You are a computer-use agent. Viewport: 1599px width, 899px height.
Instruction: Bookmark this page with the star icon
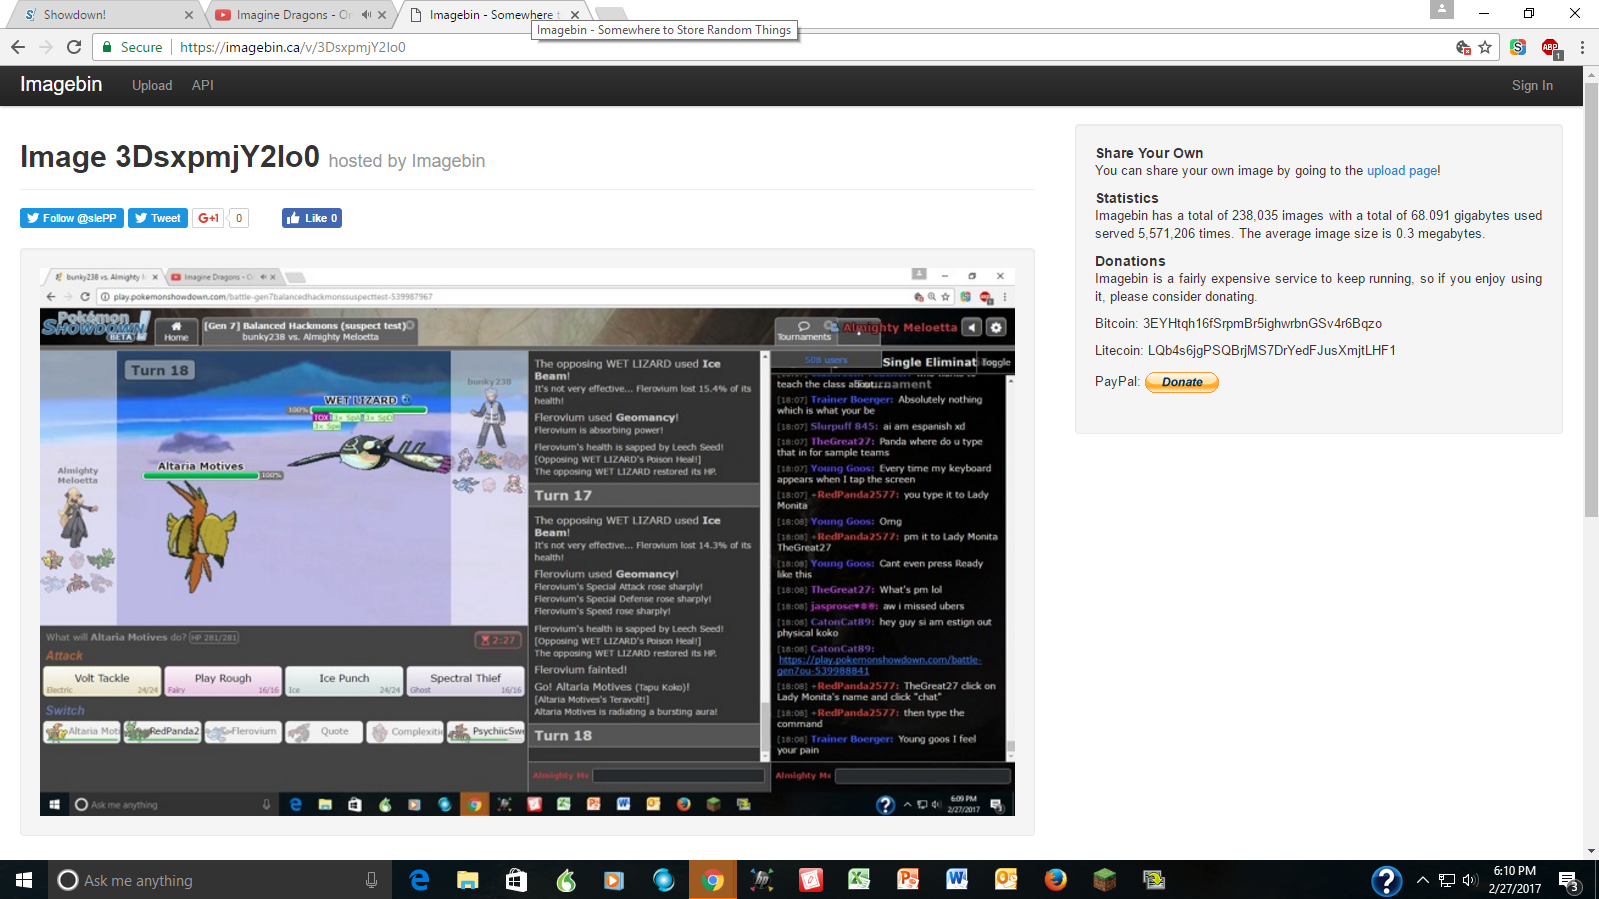pyautogui.click(x=1485, y=47)
